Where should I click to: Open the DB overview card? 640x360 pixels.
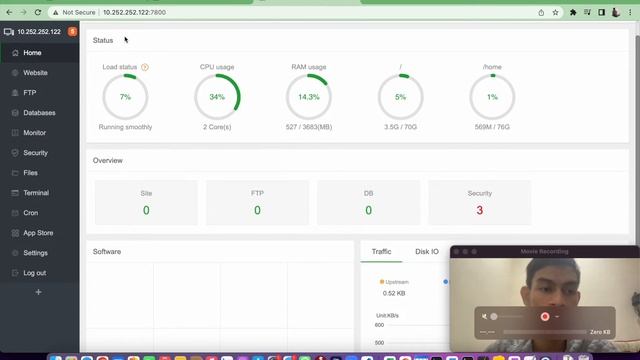coord(369,202)
